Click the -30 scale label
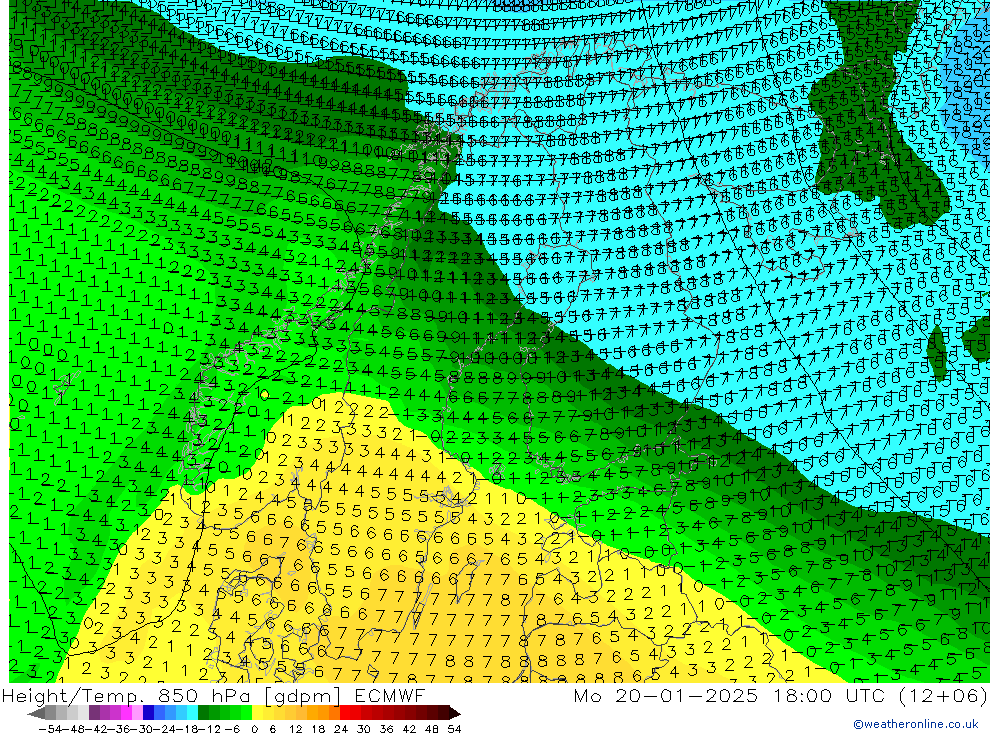Viewport: 1000px width, 733px height. [x=142, y=729]
